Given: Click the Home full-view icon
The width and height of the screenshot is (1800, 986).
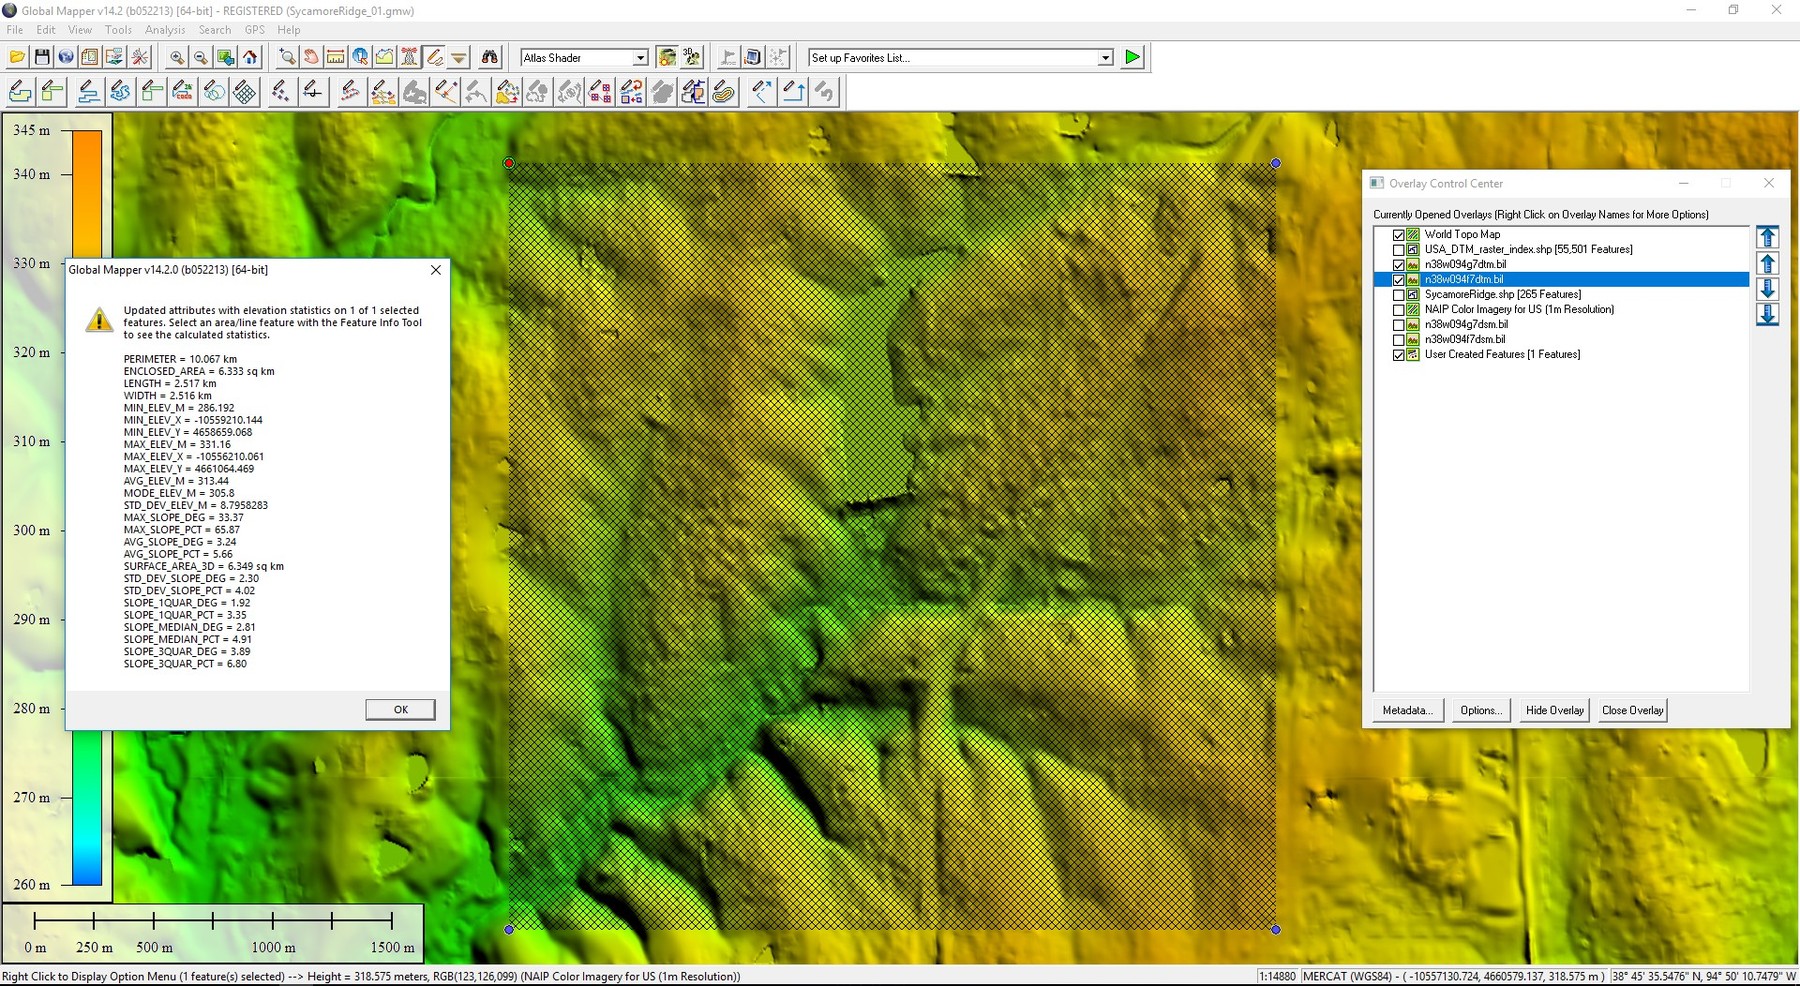Looking at the screenshot, I should [250, 57].
